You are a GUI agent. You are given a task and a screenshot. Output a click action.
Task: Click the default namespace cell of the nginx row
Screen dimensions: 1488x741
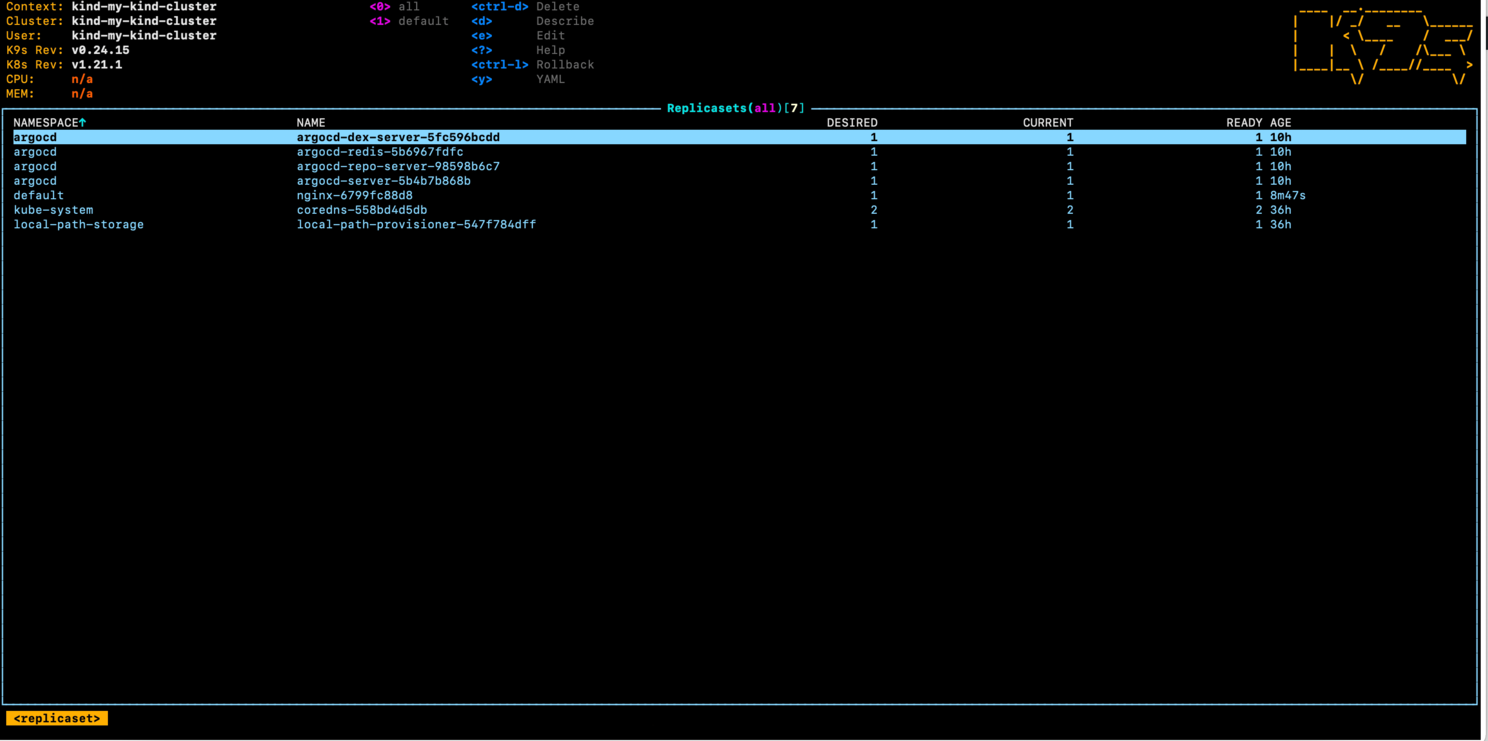(x=38, y=195)
